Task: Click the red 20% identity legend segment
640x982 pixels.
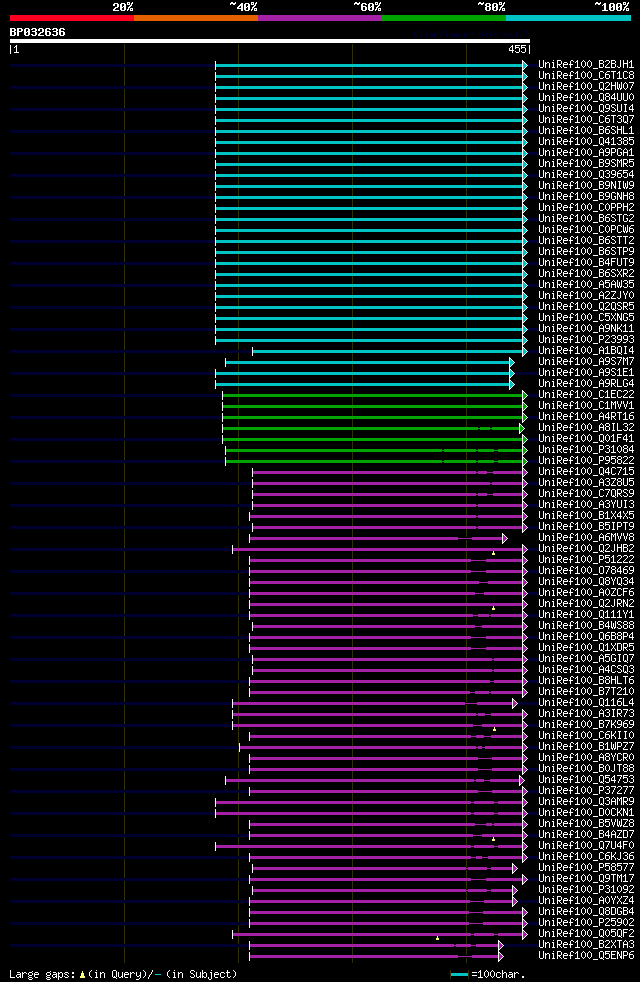Action: 72,18
